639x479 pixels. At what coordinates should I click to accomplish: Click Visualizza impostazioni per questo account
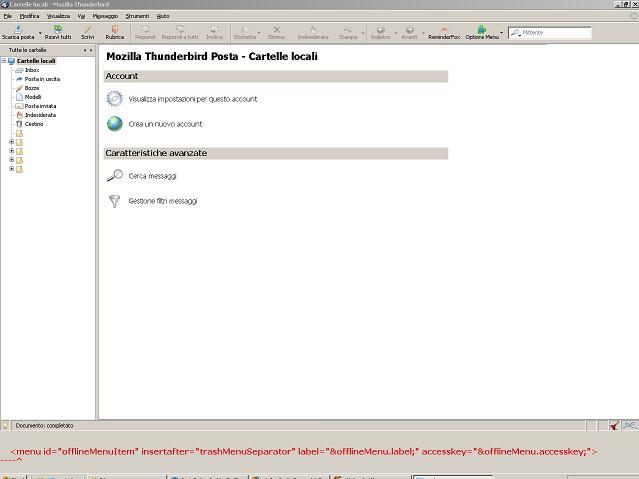tap(193, 99)
